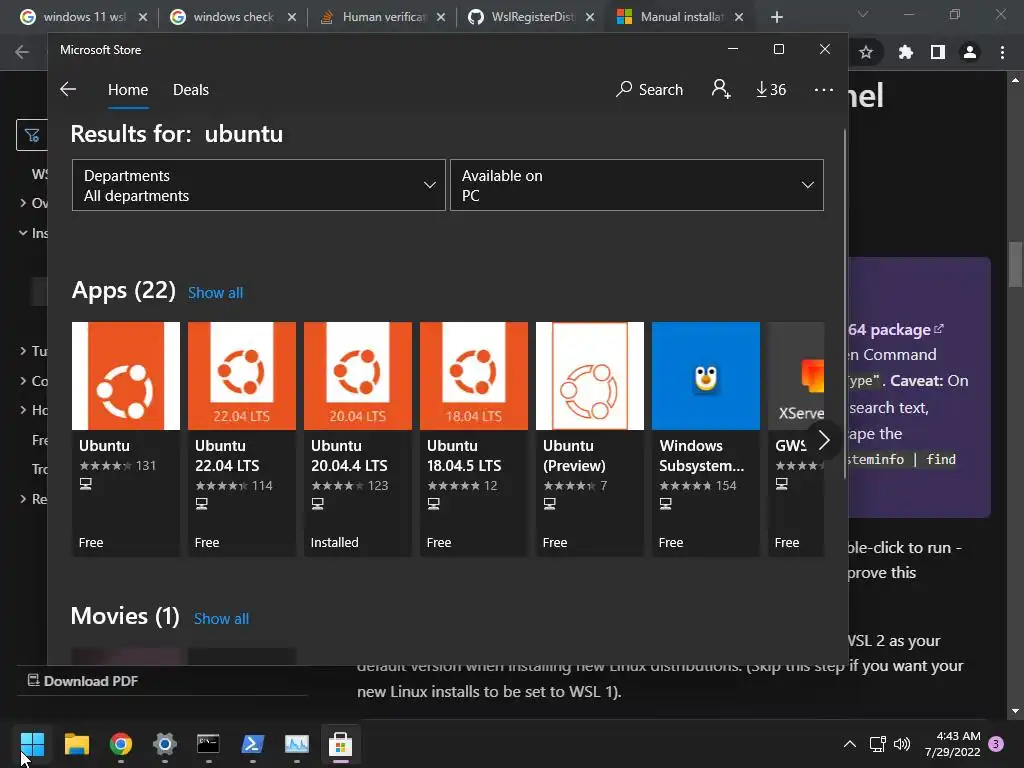Viewport: 1024px width, 768px height.
Task: Close the Manual installation Chrome tab
Action: tap(739, 17)
